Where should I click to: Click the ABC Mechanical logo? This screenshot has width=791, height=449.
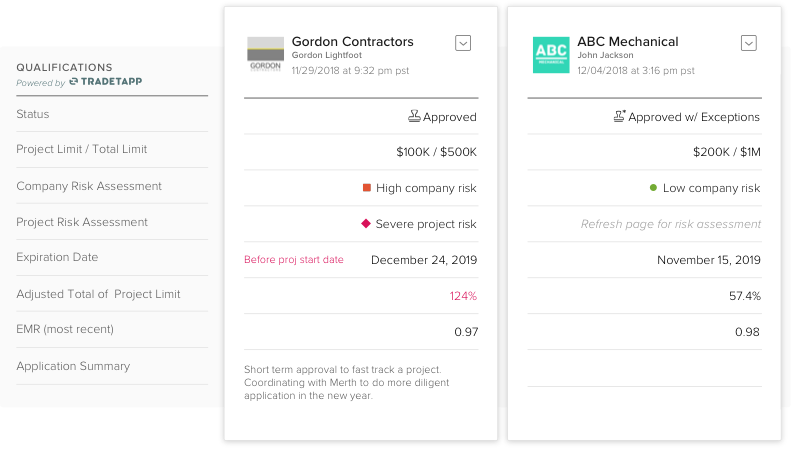(551, 55)
